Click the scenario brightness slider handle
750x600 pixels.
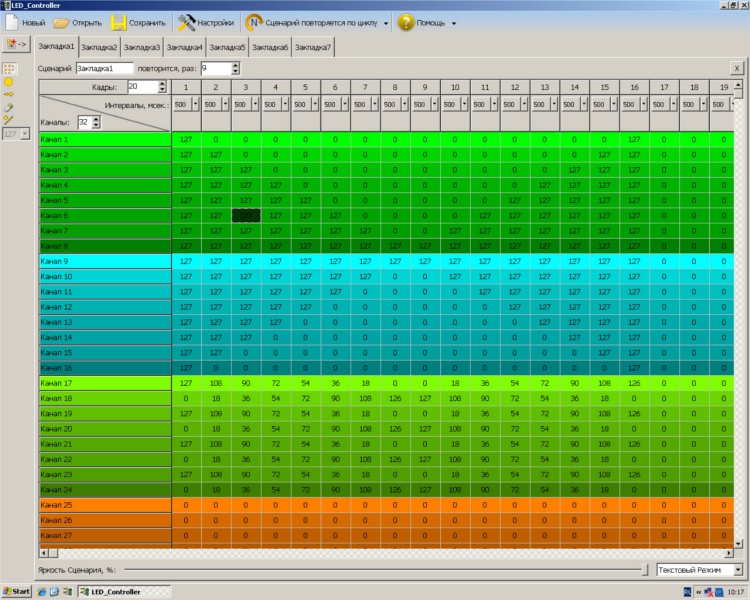[x=645, y=569]
